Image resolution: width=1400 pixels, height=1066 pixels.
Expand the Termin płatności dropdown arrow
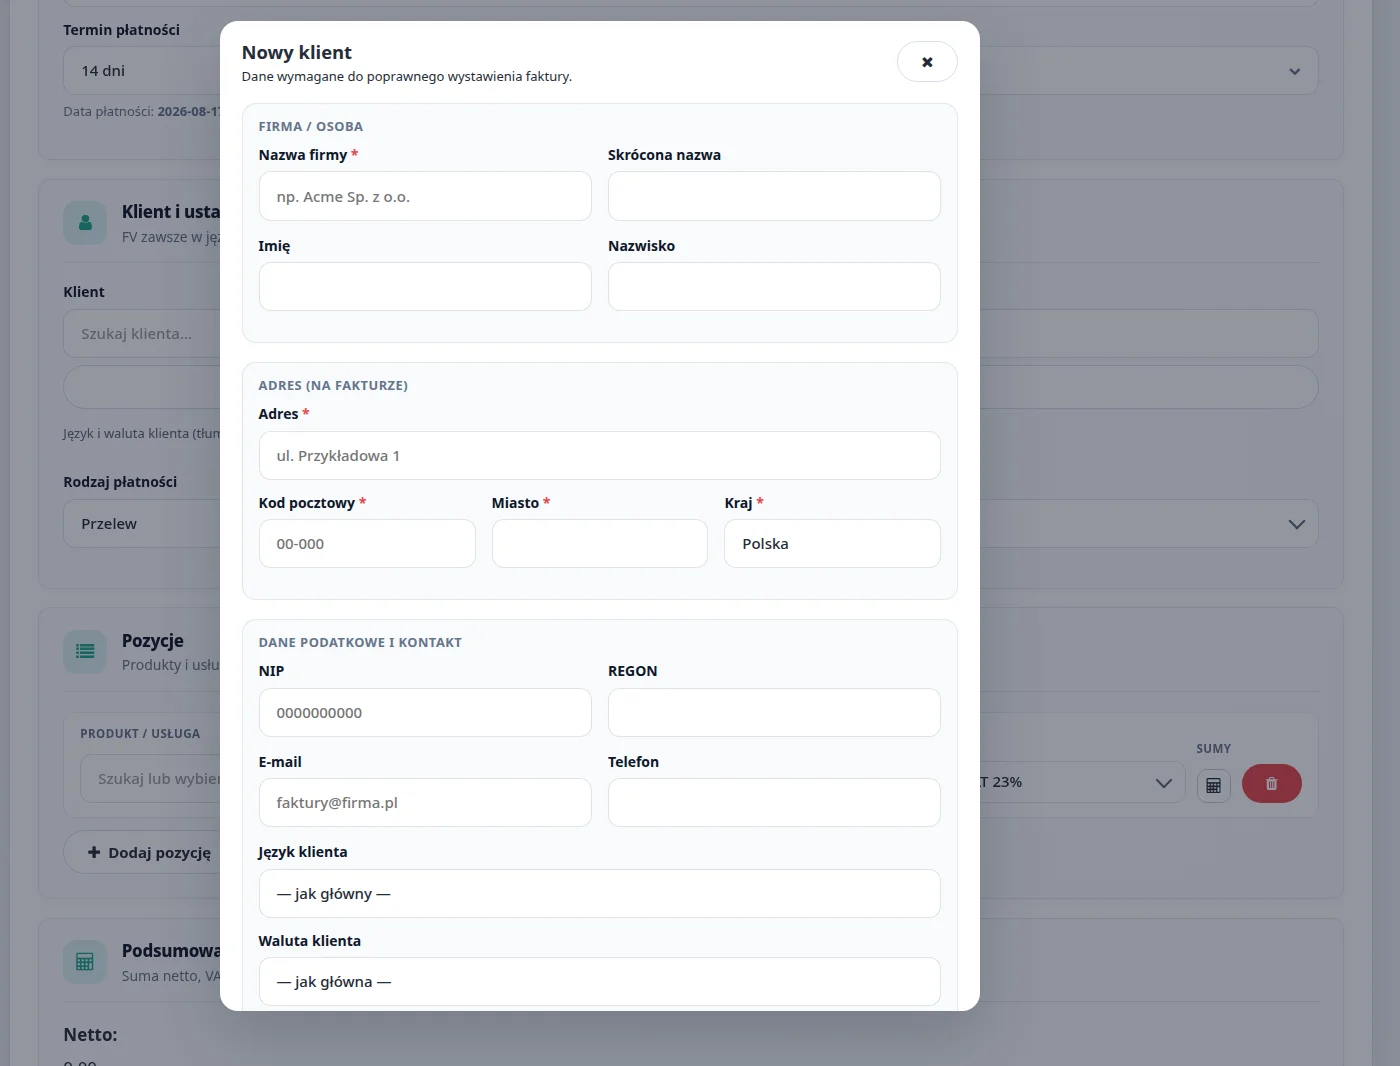[x=1295, y=71]
